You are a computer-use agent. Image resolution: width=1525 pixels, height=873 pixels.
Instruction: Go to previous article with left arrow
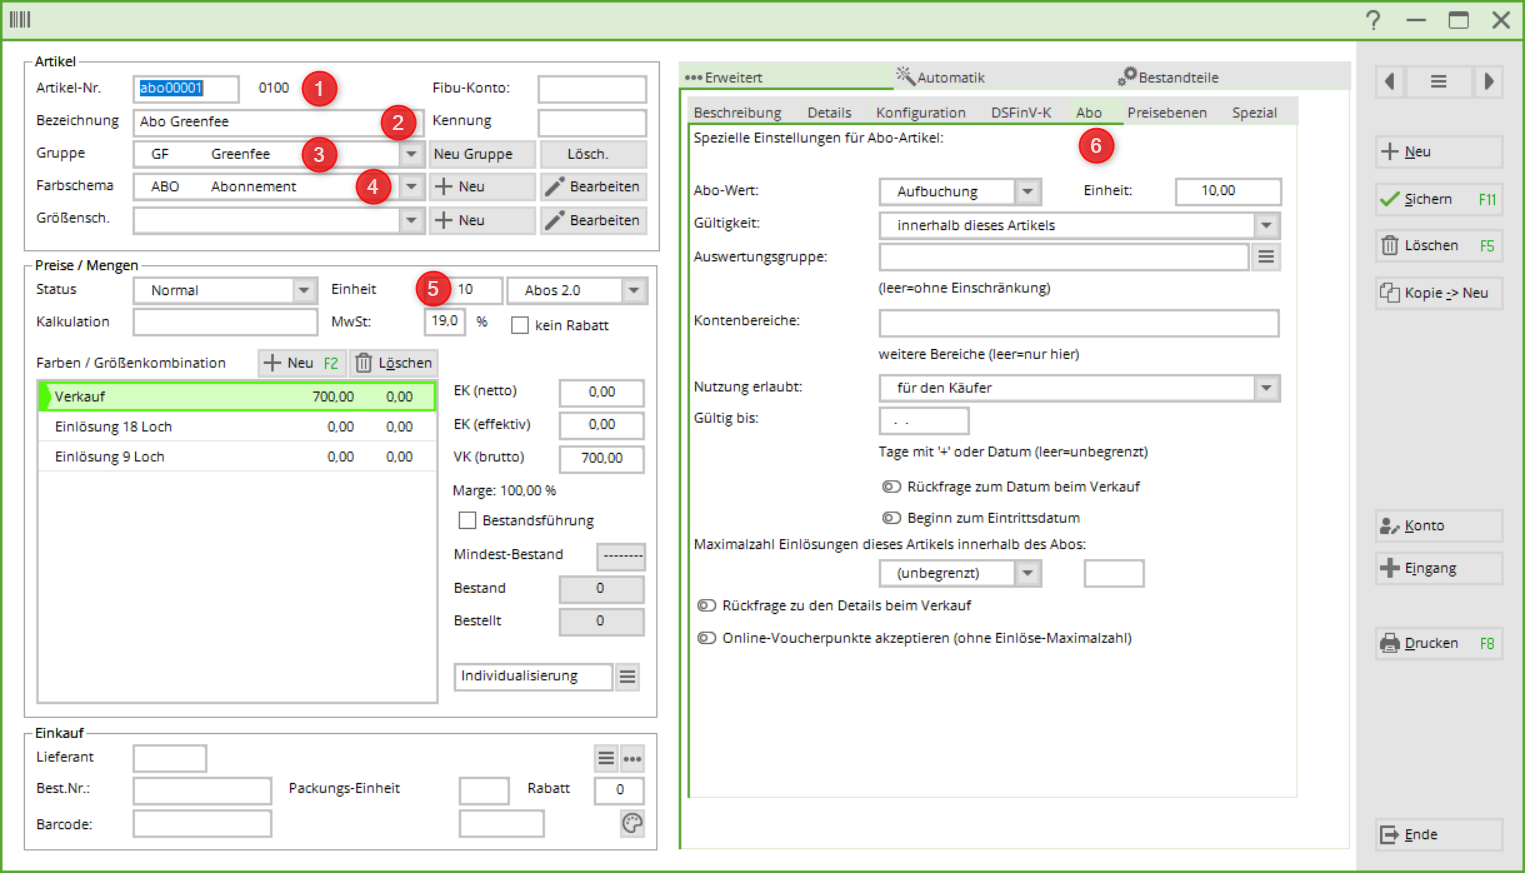[x=1389, y=82]
